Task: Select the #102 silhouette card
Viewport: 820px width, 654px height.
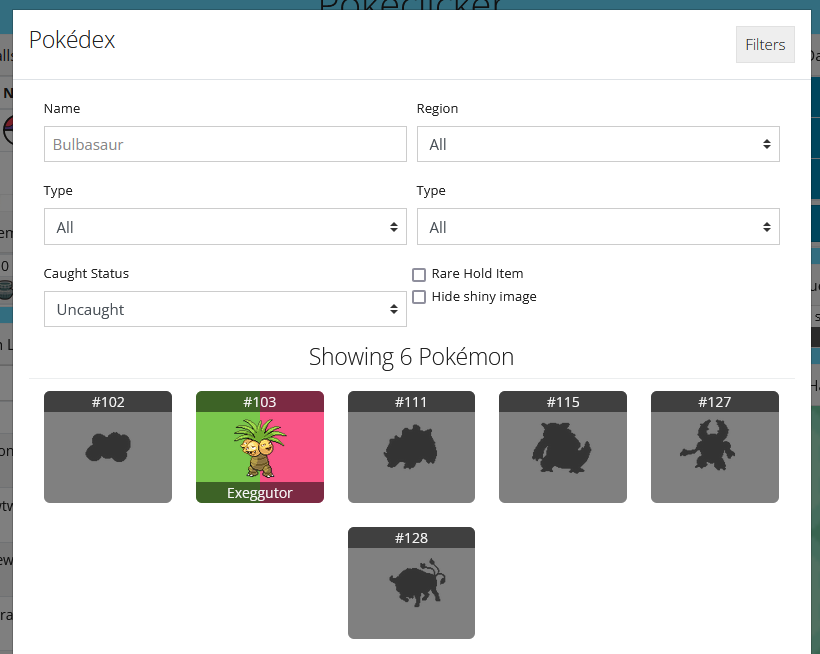Action: click(108, 447)
